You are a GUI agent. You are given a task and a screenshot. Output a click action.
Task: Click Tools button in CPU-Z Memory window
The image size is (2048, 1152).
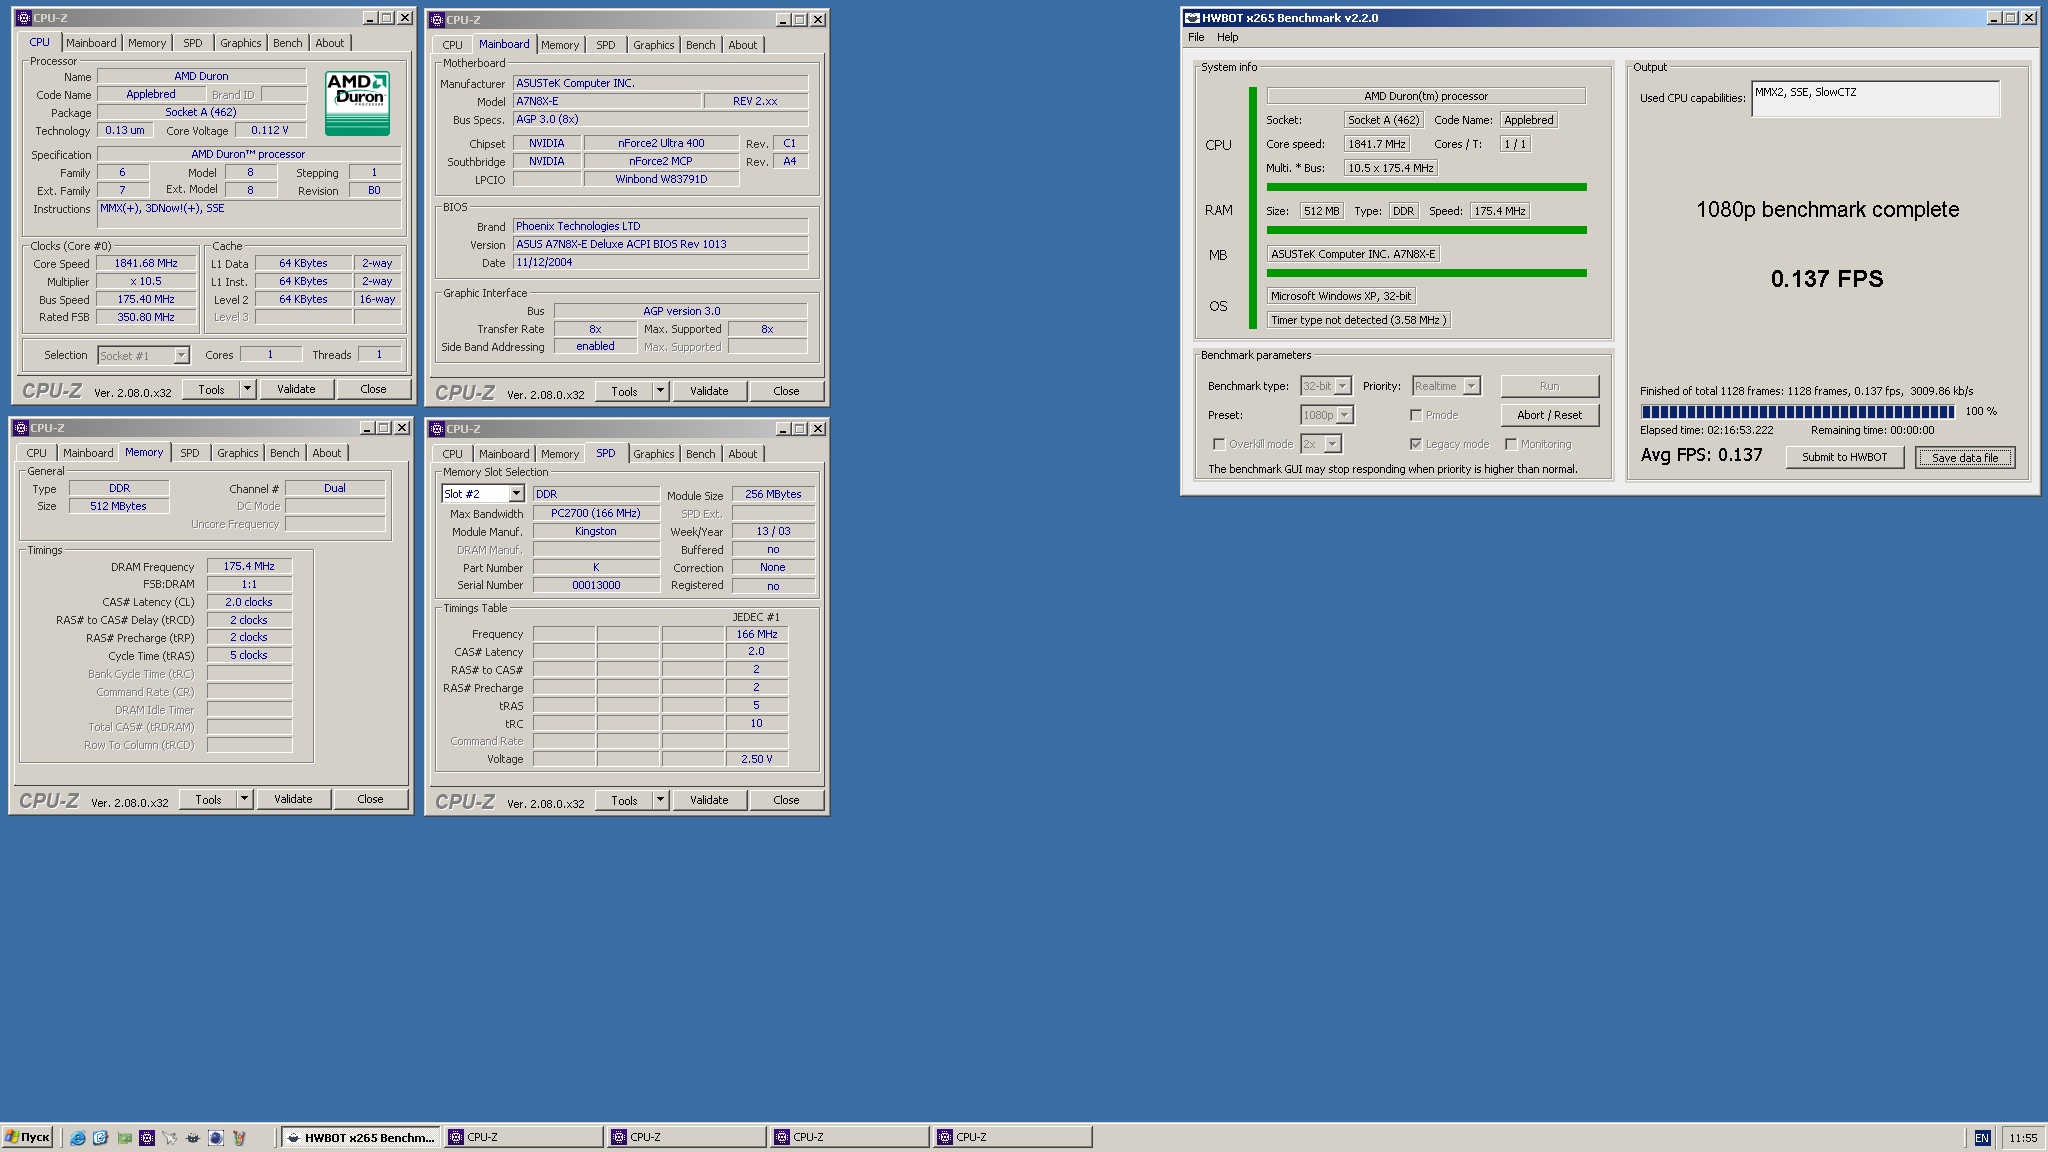(x=208, y=799)
